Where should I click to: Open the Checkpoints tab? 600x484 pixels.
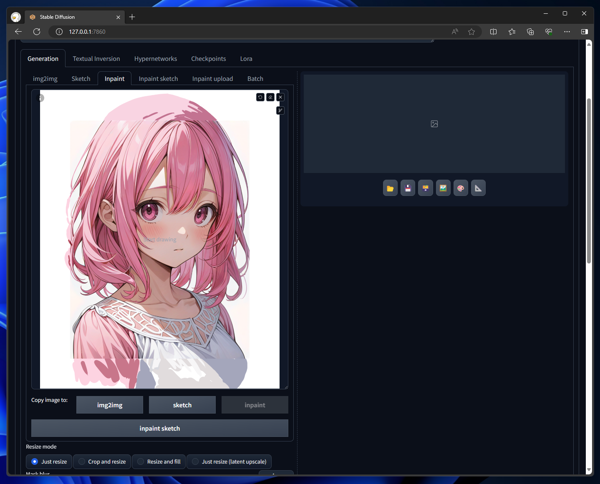coord(209,59)
